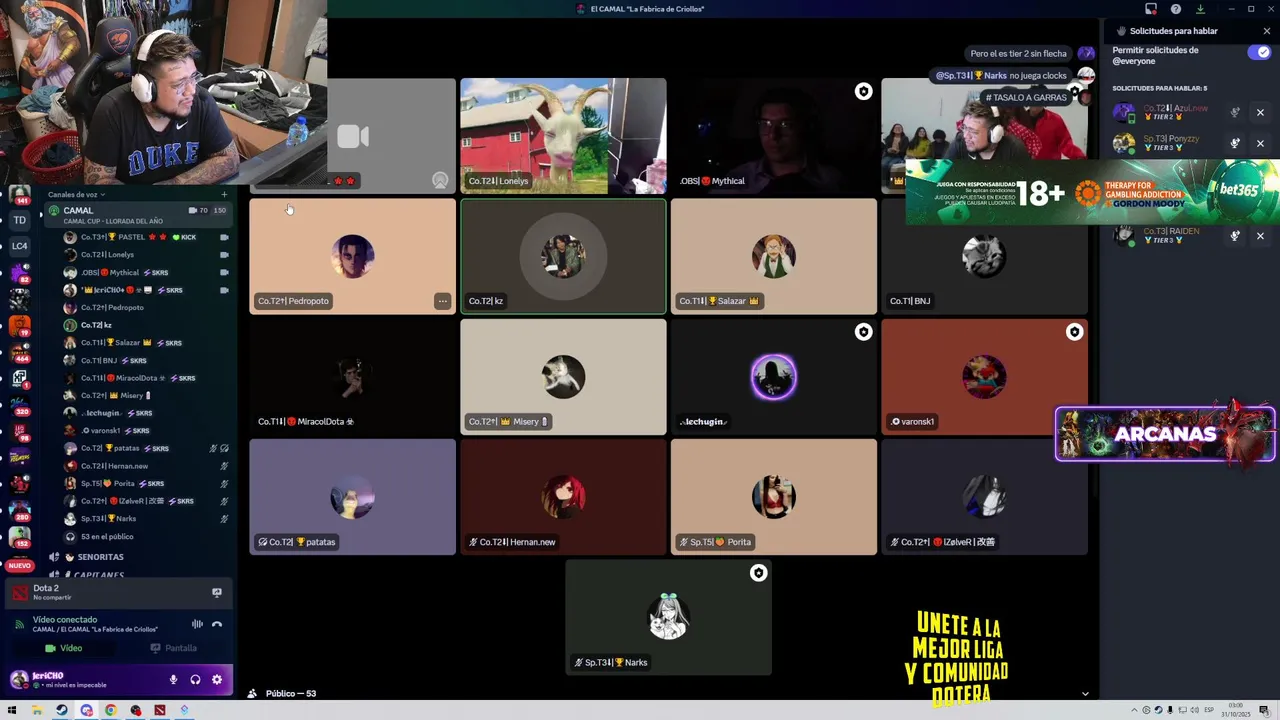Viewport: 1280px width, 720px height.
Task: Open the Discord help icon
Action: [1176, 9]
